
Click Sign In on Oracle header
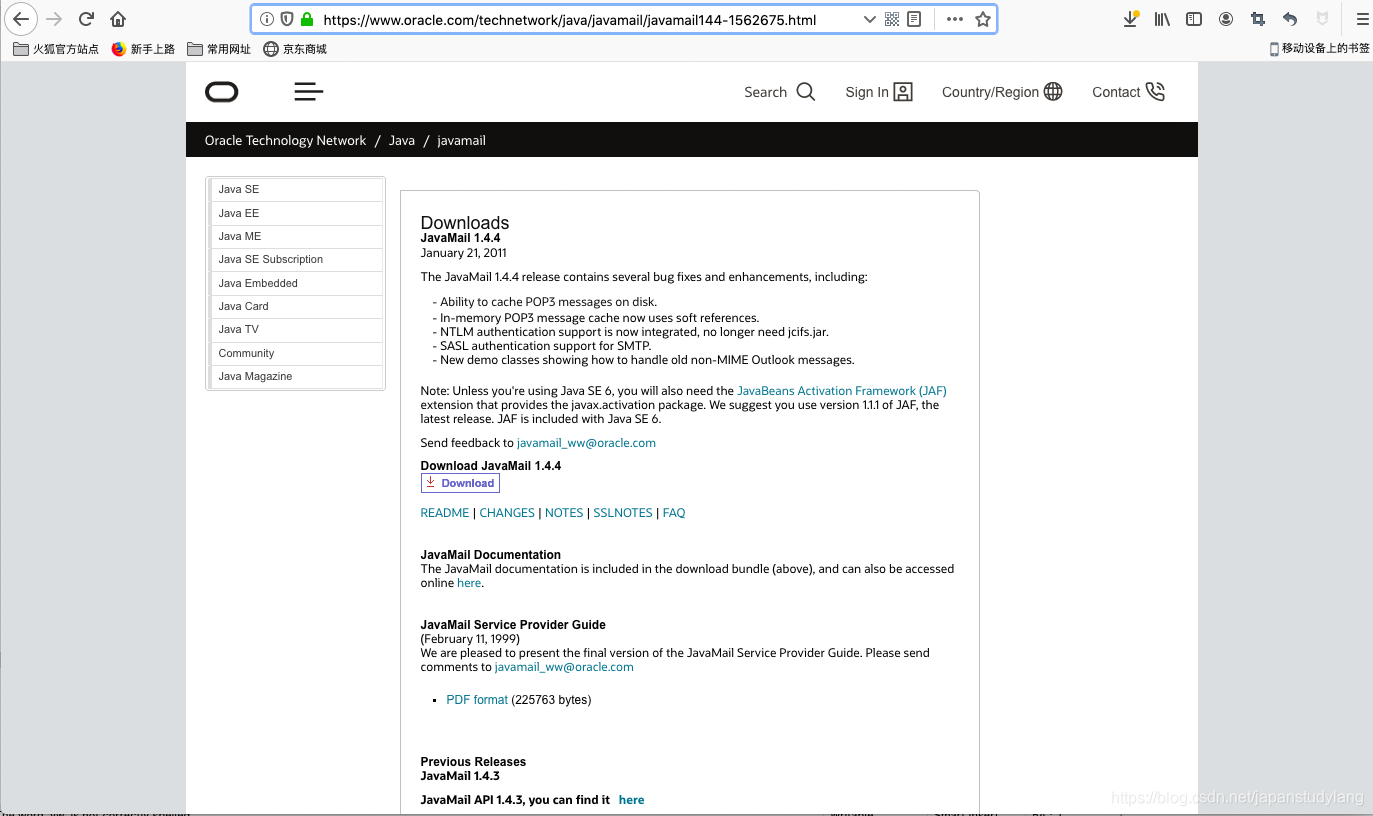point(879,92)
